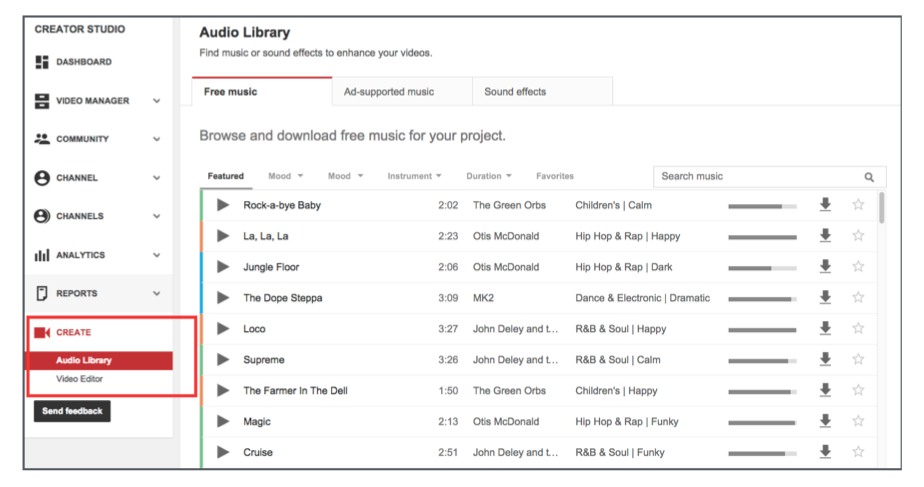924x487 pixels.
Task: Click the Send feedback button
Action: 72,411
